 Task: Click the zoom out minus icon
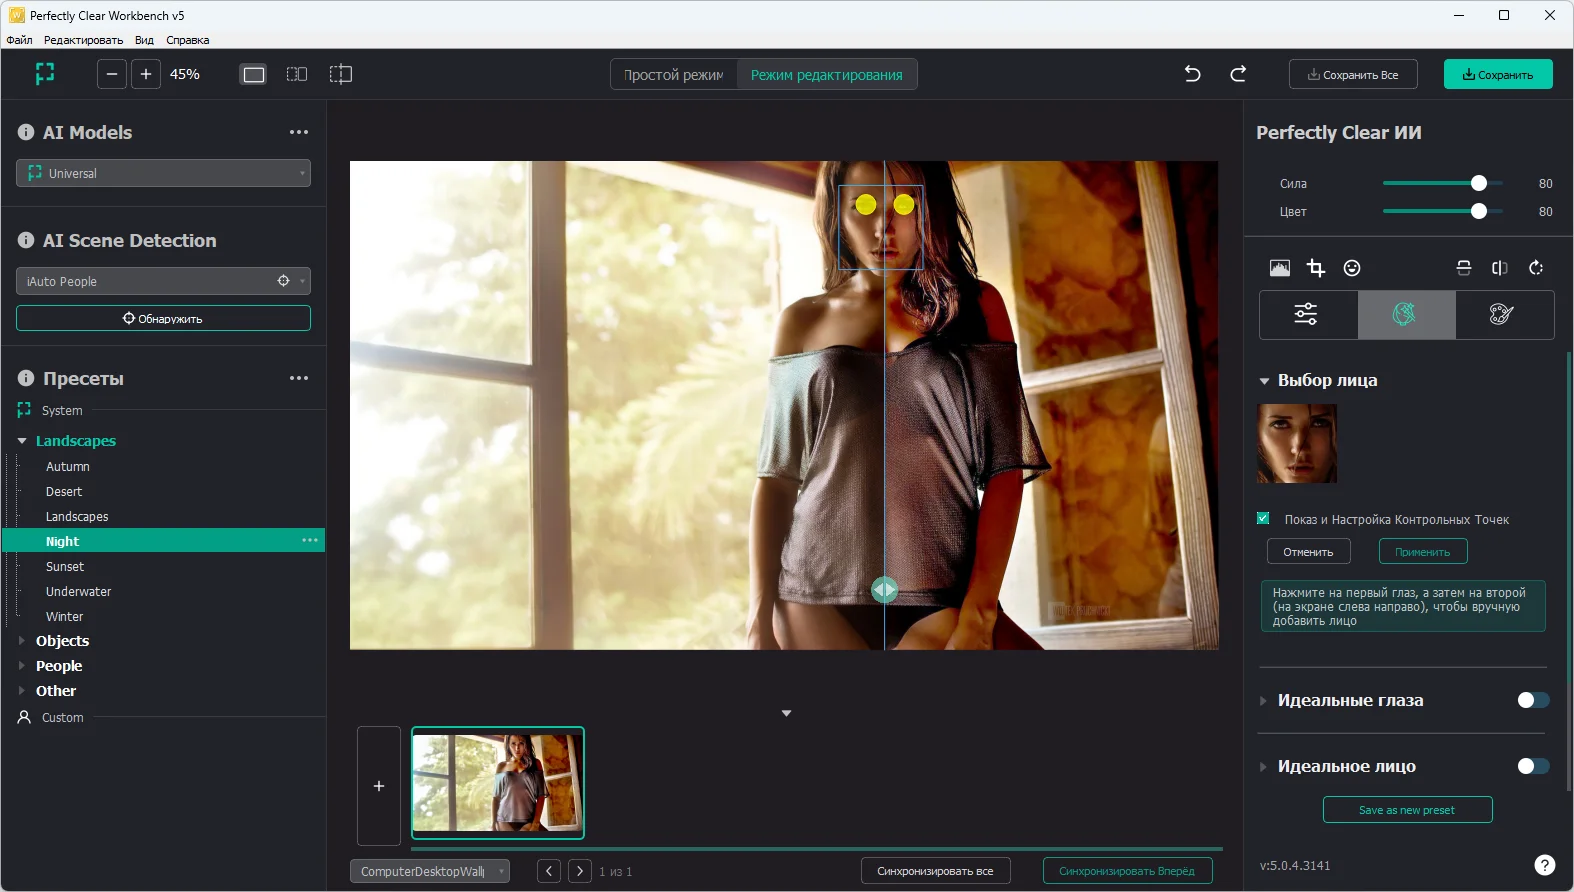(112, 74)
